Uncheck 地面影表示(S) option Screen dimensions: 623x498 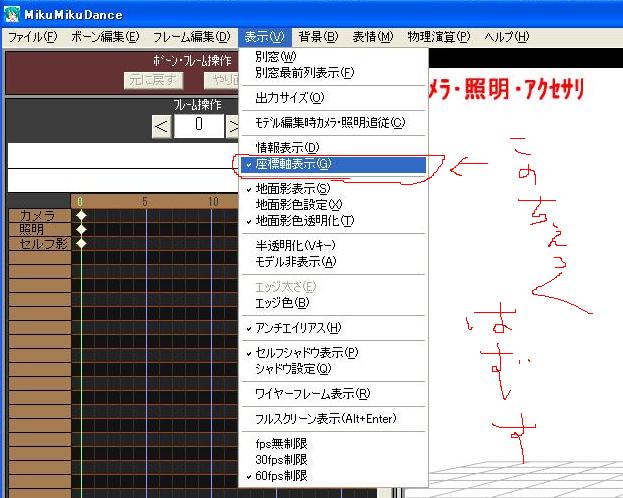pos(334,189)
